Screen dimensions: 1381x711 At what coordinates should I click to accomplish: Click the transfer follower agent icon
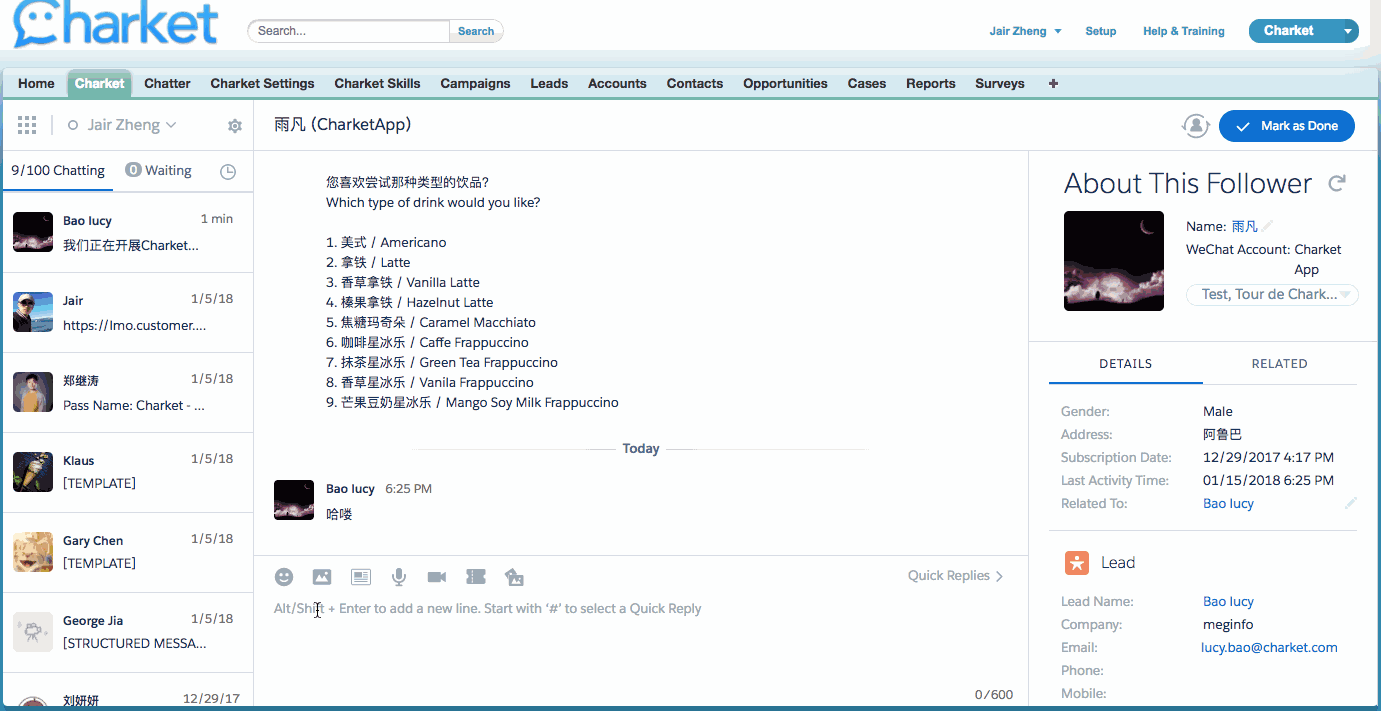(x=1195, y=126)
